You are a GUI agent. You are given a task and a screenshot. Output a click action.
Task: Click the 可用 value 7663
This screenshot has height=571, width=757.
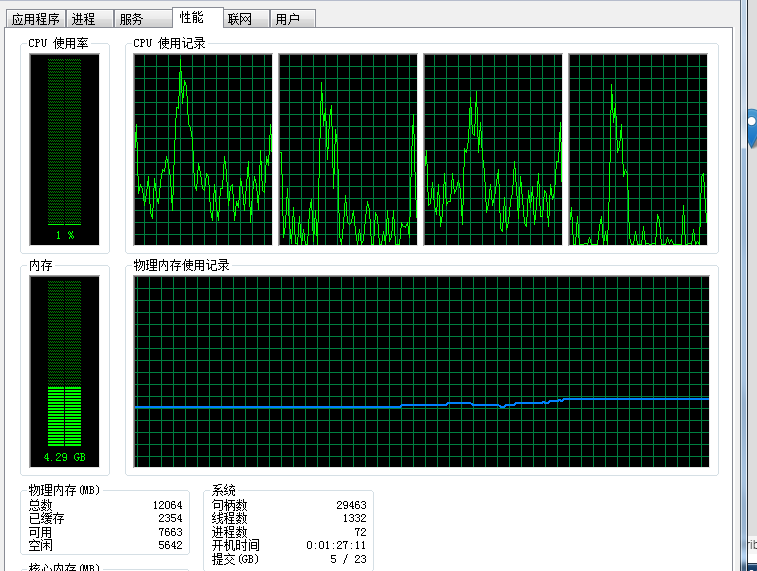pyautogui.click(x=170, y=532)
